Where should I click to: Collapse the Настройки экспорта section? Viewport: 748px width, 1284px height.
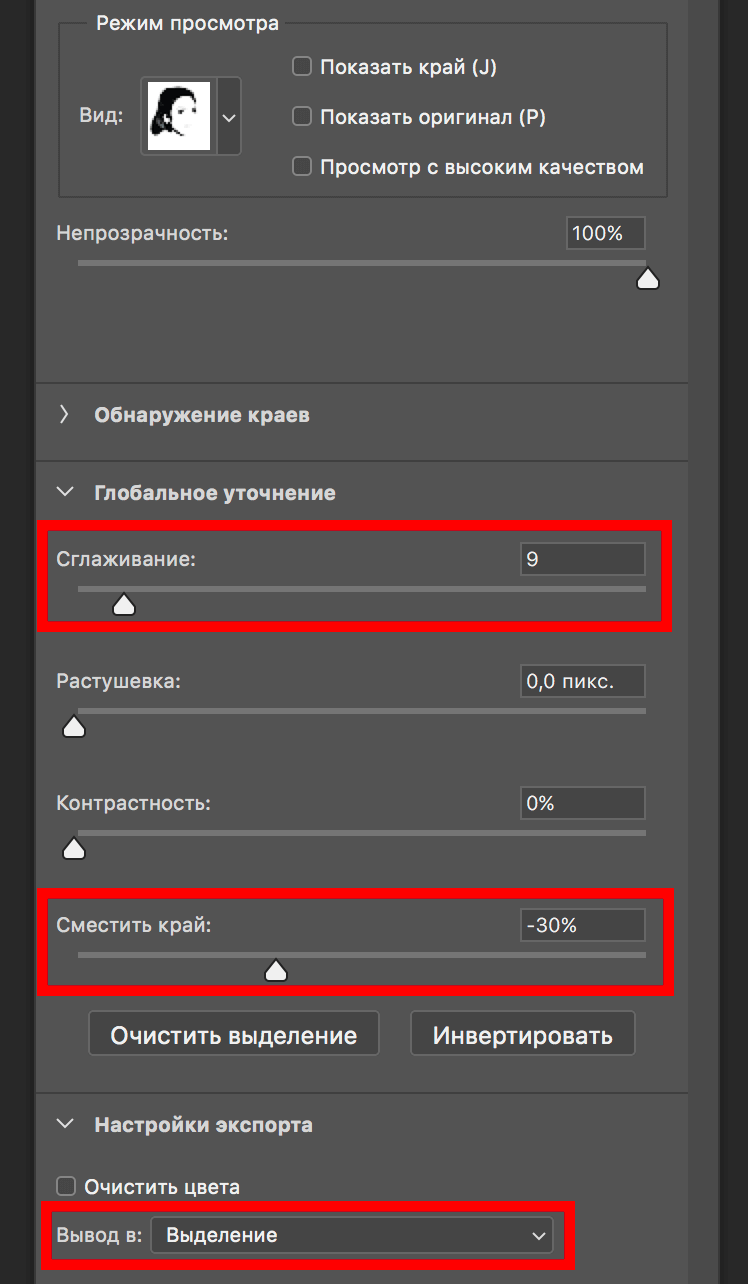click(64, 1124)
